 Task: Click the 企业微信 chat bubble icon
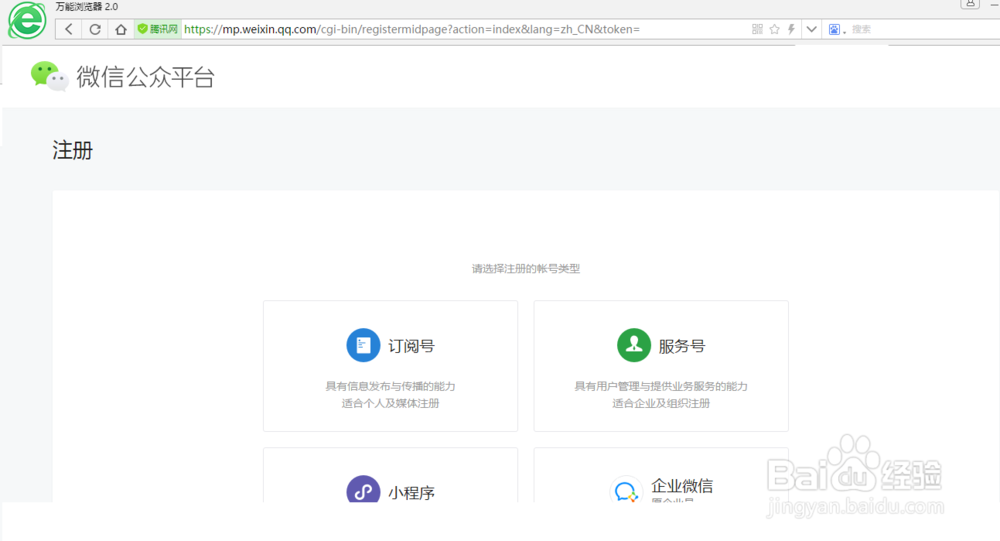pyautogui.click(x=625, y=489)
